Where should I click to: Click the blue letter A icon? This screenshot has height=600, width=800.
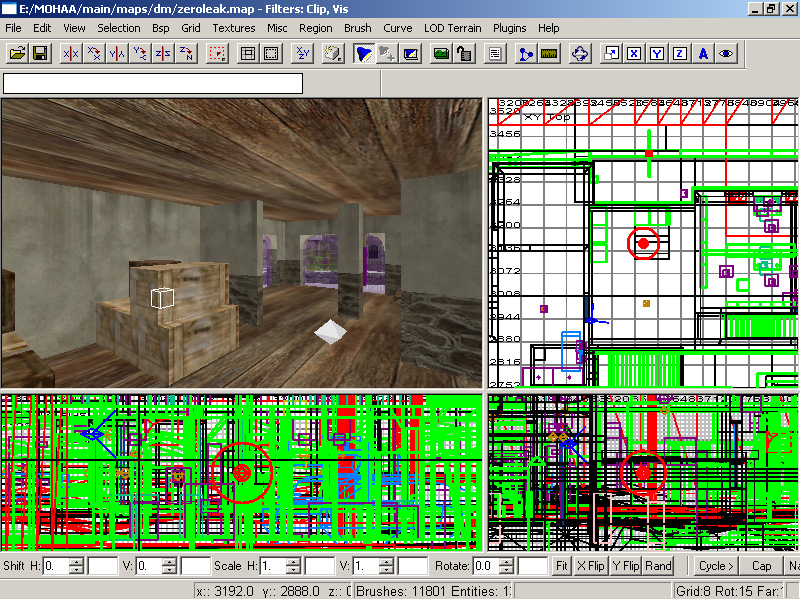(x=703, y=53)
